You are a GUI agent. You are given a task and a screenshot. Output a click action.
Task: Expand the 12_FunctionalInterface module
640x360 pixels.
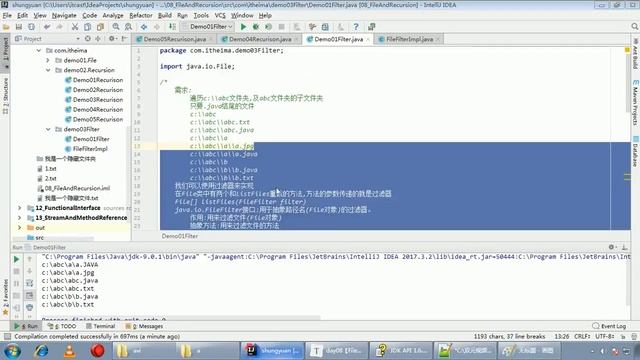(19, 208)
